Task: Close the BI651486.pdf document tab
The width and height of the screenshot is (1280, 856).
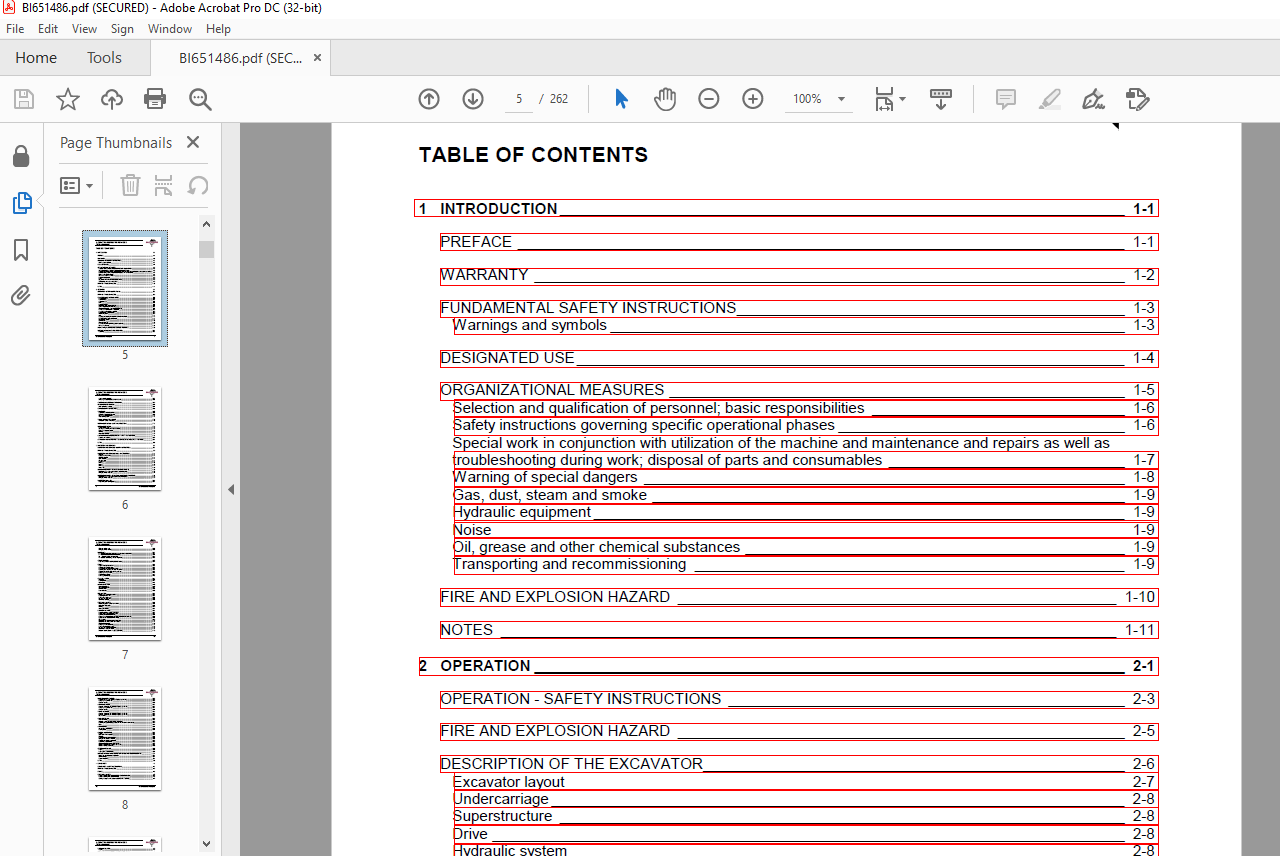Action: (x=318, y=58)
